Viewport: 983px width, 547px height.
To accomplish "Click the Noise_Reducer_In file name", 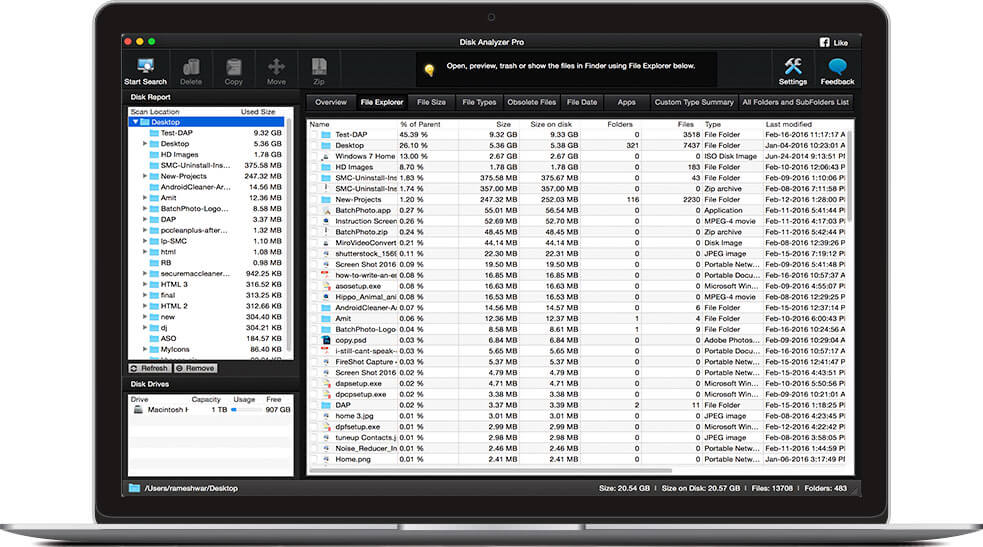I will (x=366, y=449).
